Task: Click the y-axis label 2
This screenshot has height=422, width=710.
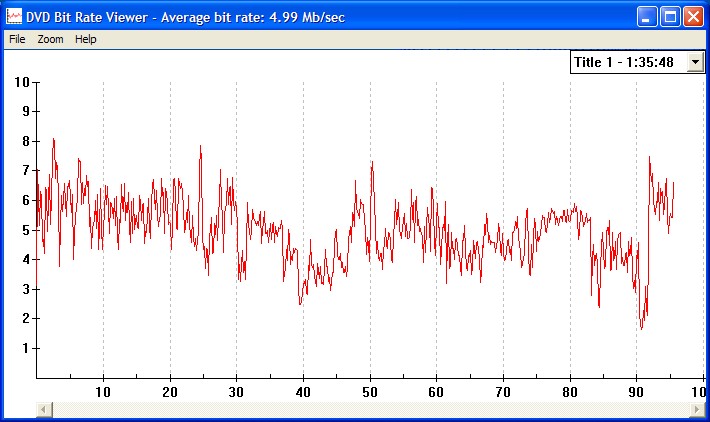Action: tap(26, 318)
